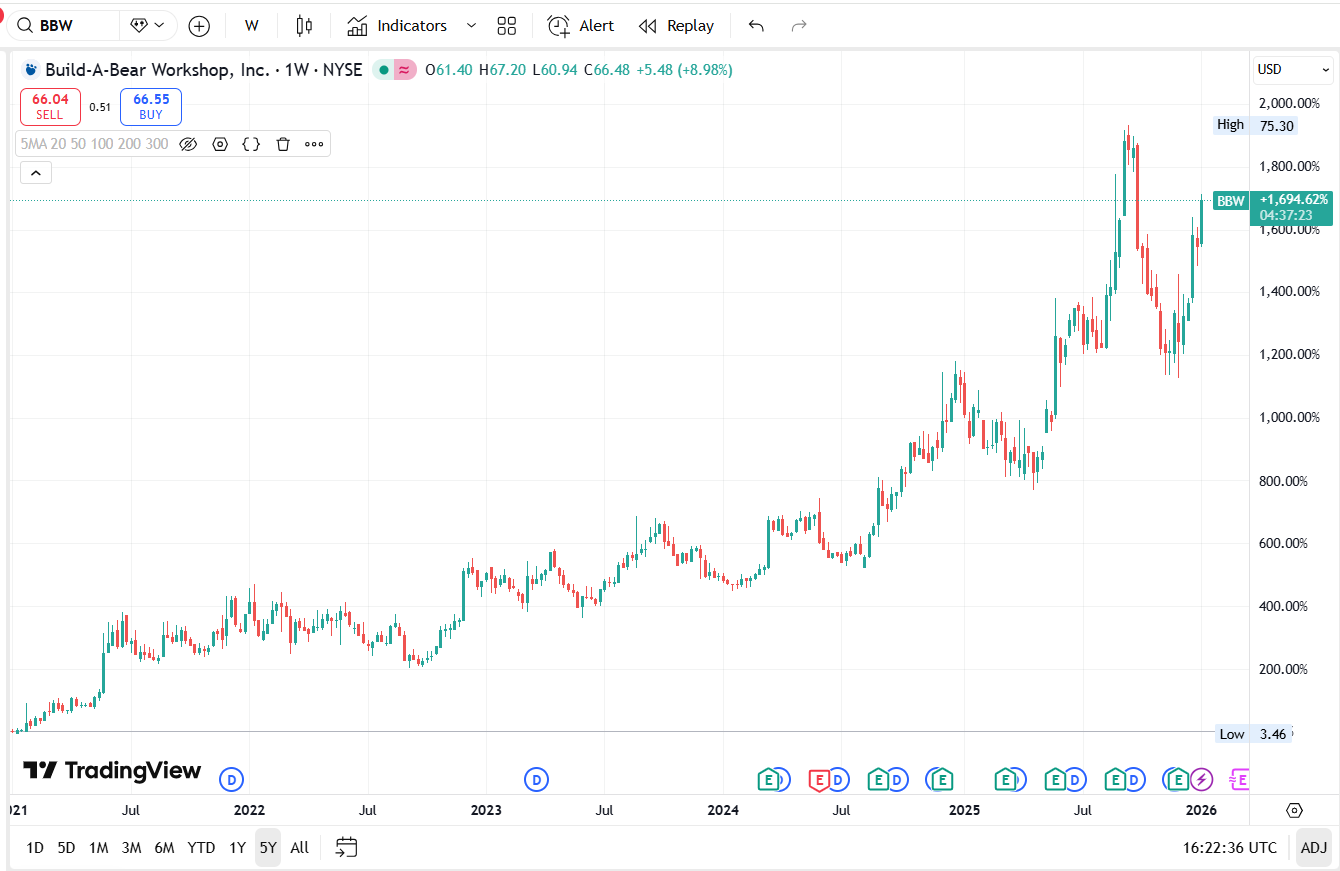Select the YTD time range
Viewport: 1340px width, 871px height.
[x=201, y=848]
